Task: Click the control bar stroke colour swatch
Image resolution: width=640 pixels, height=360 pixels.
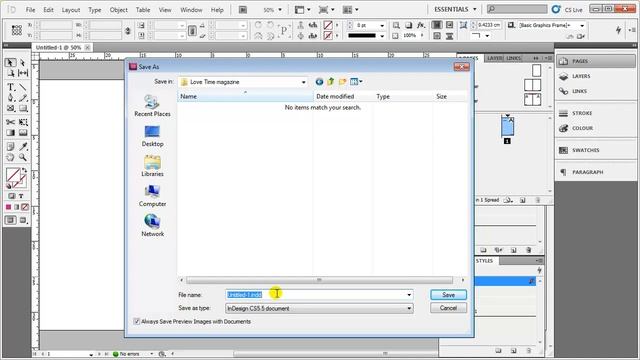Action: click(x=328, y=36)
